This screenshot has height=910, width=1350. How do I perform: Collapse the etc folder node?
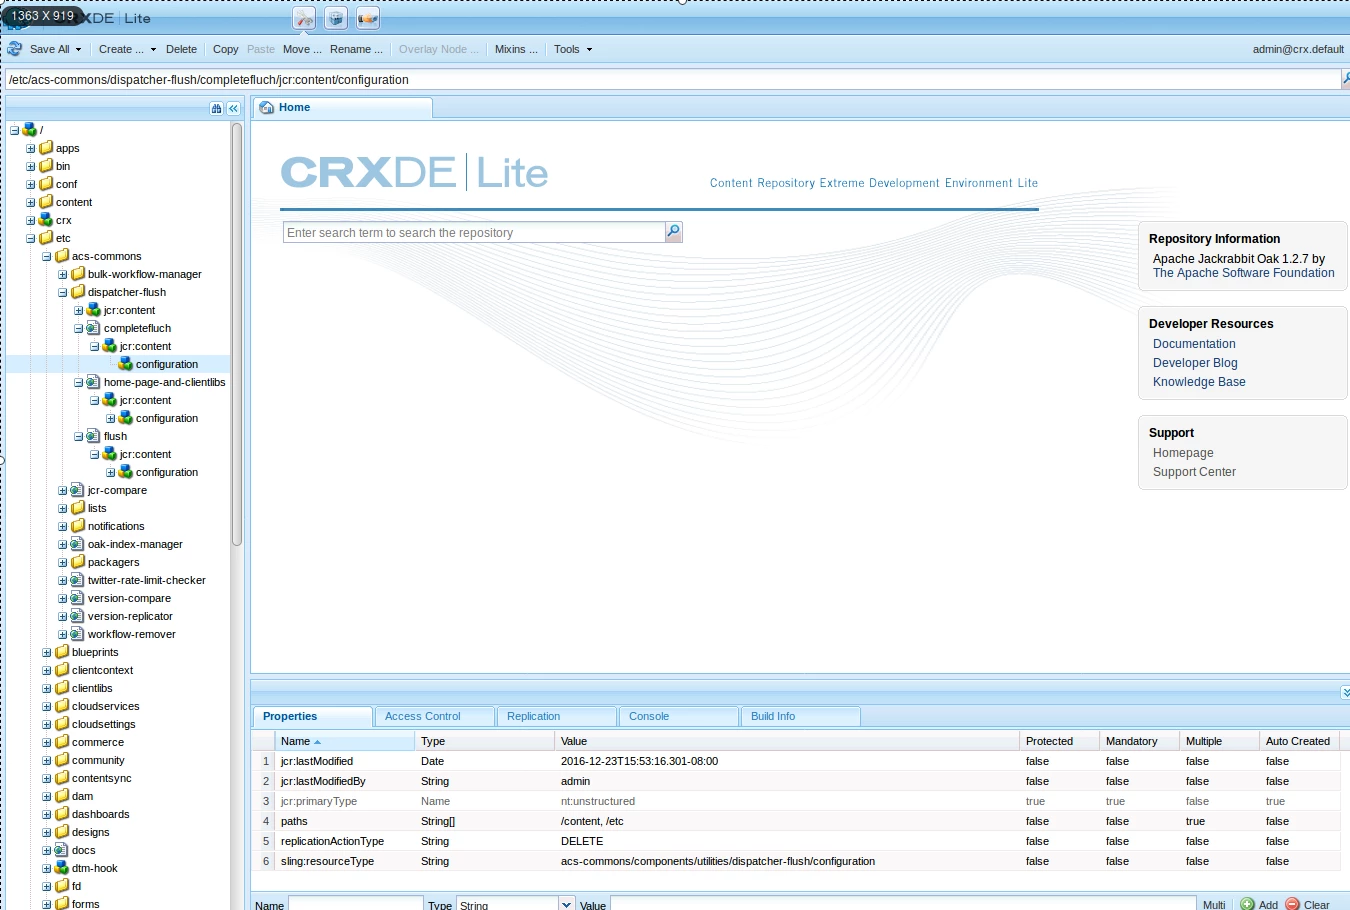click(x=30, y=238)
